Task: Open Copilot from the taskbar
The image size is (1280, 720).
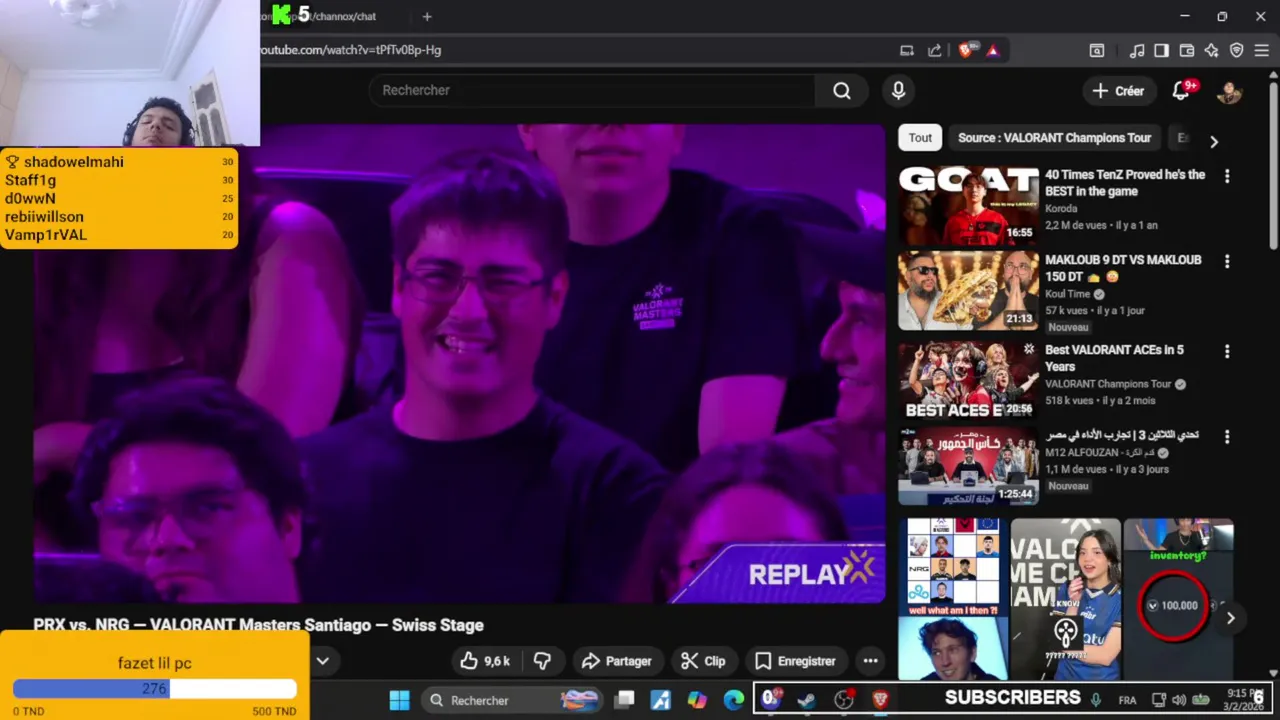Action: (x=697, y=700)
